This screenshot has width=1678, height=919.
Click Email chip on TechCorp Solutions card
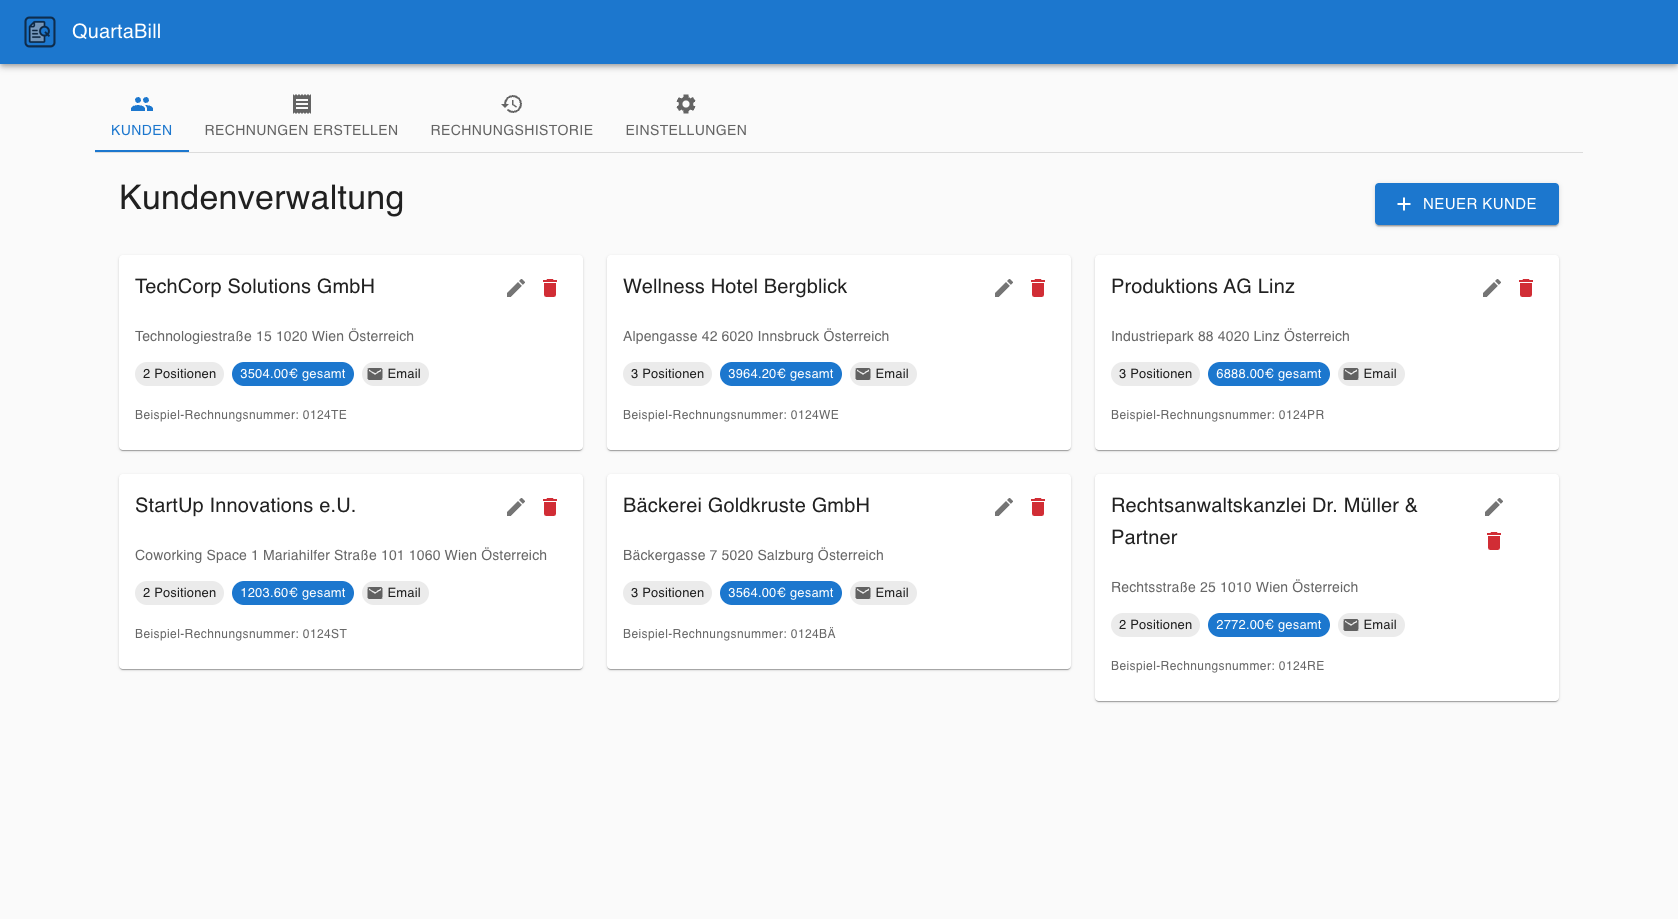(395, 374)
